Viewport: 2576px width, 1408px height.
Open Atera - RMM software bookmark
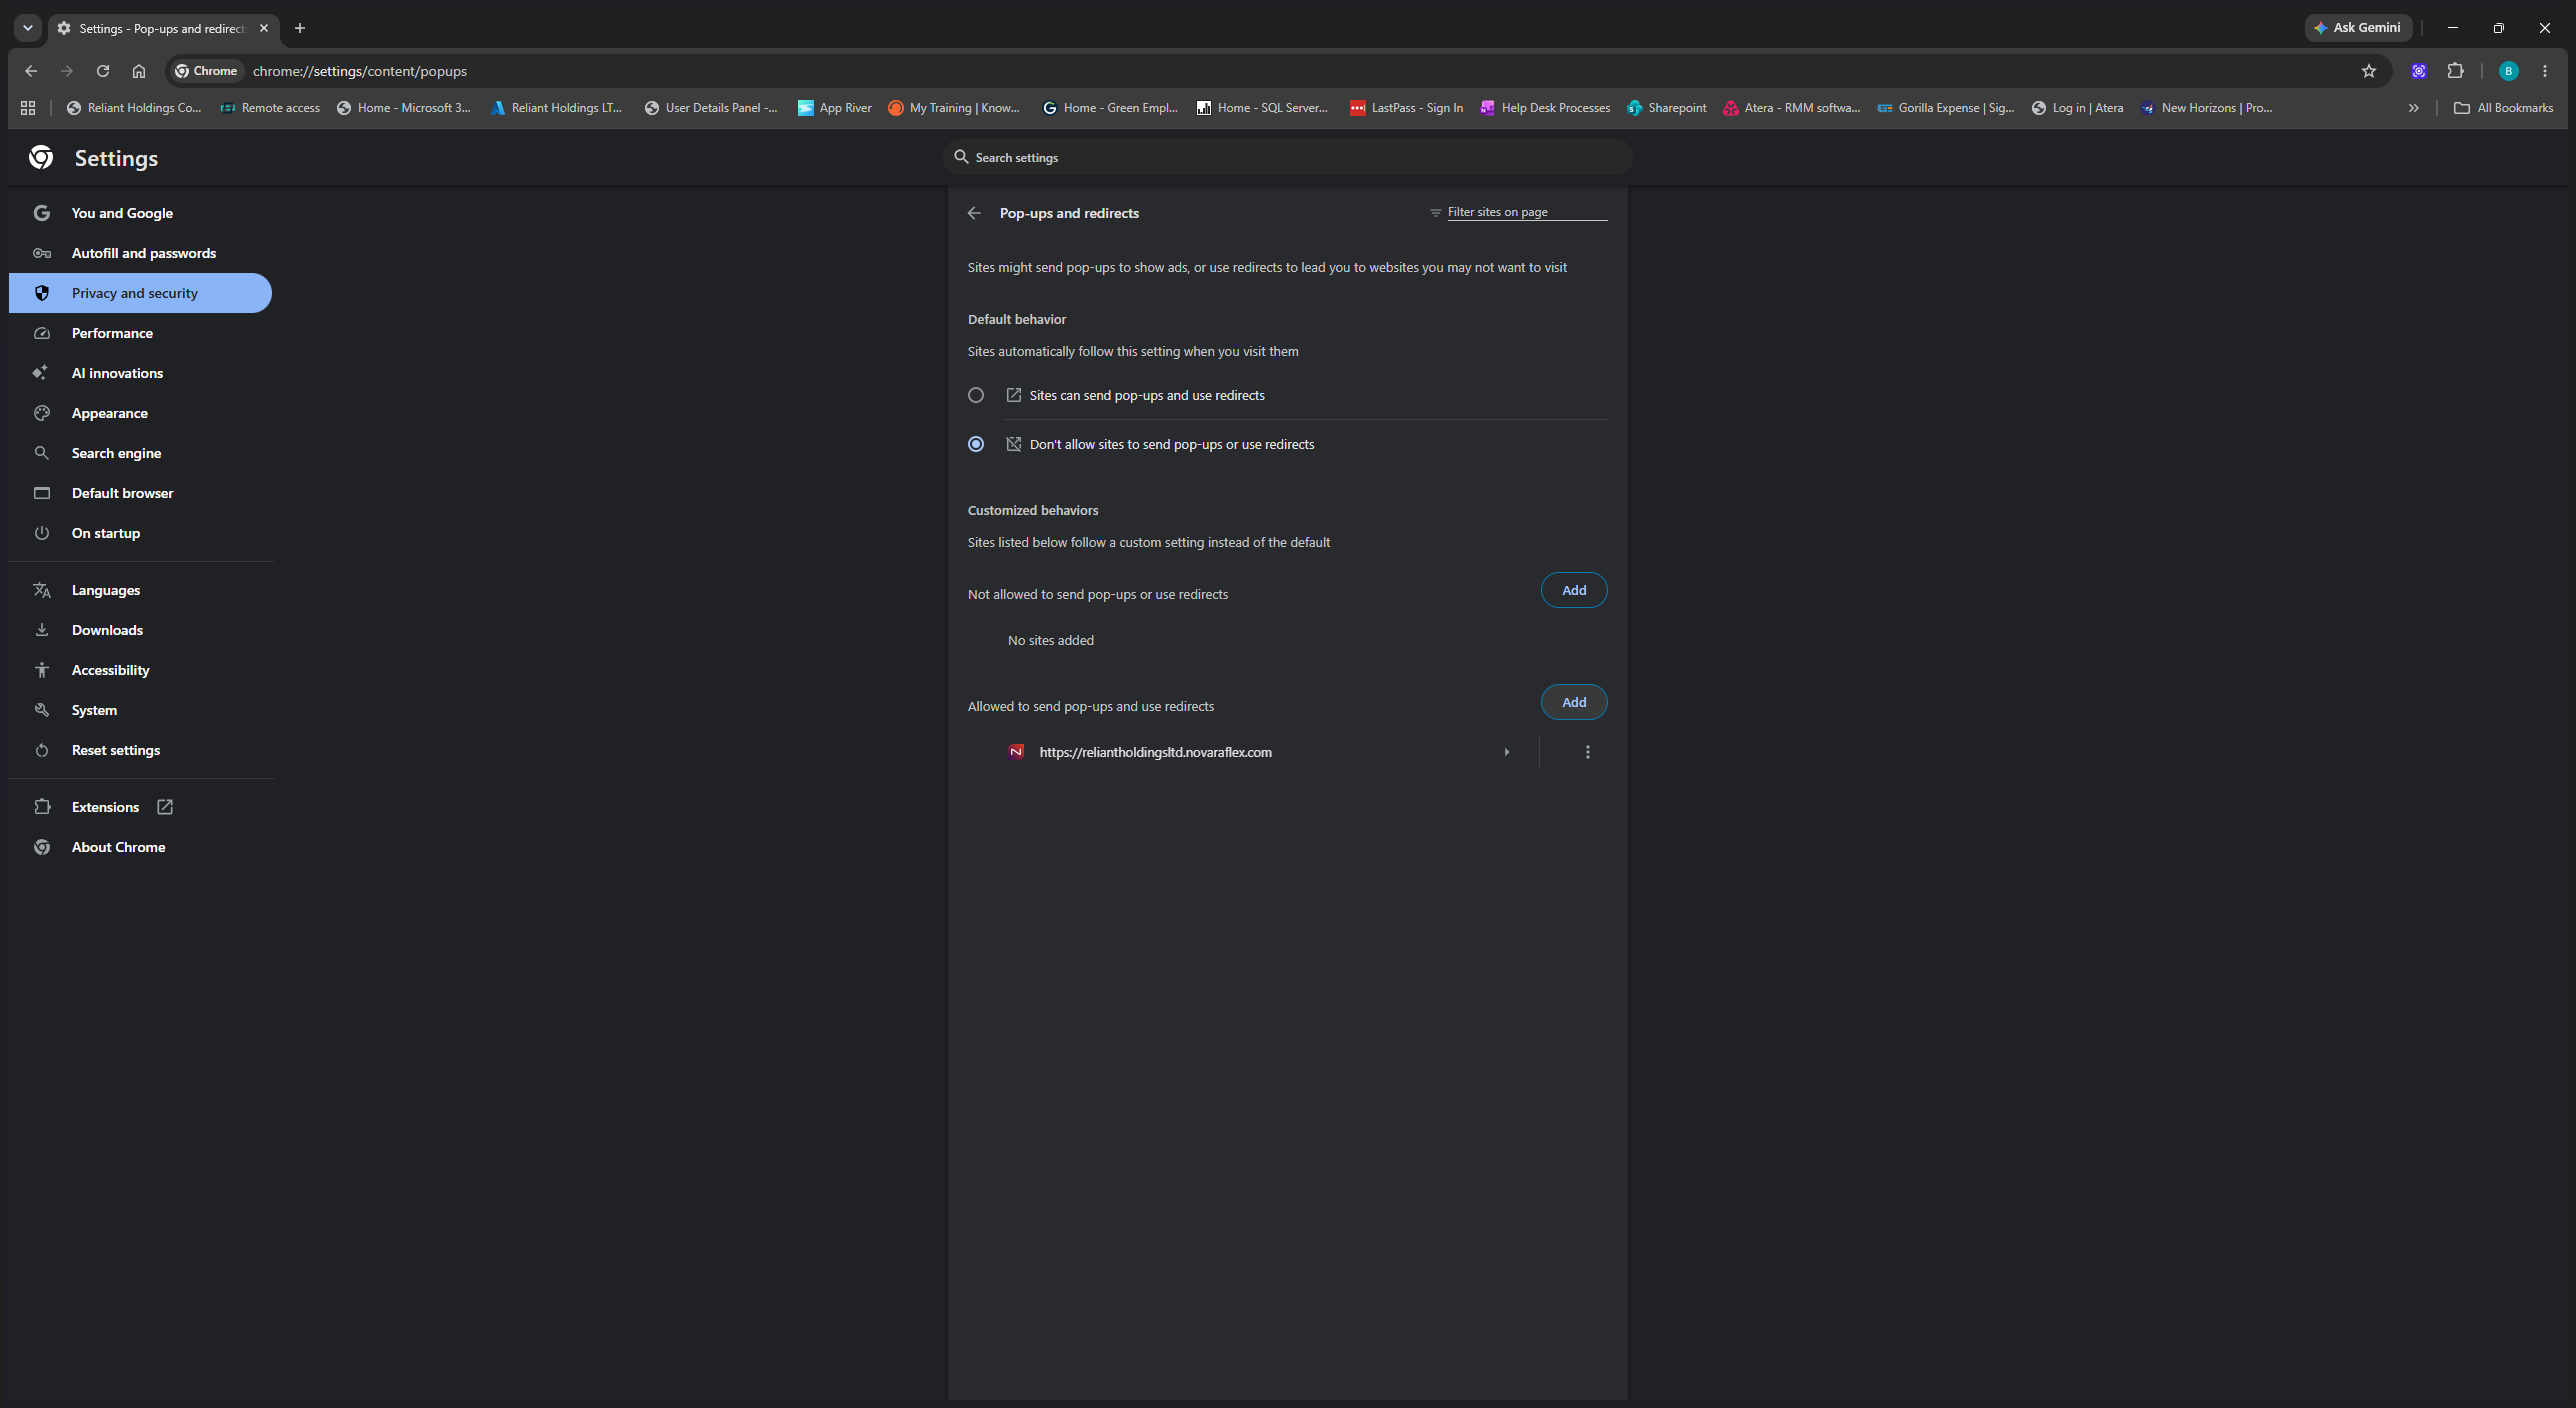point(1791,108)
